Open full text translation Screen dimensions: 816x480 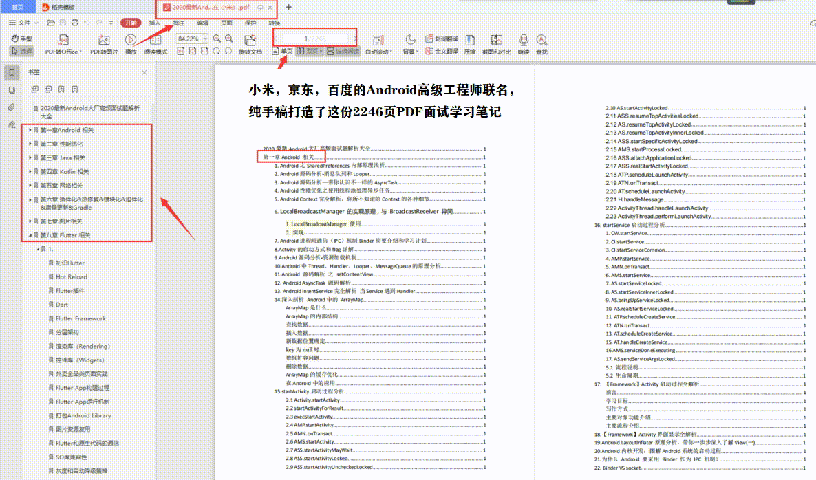coord(441,51)
